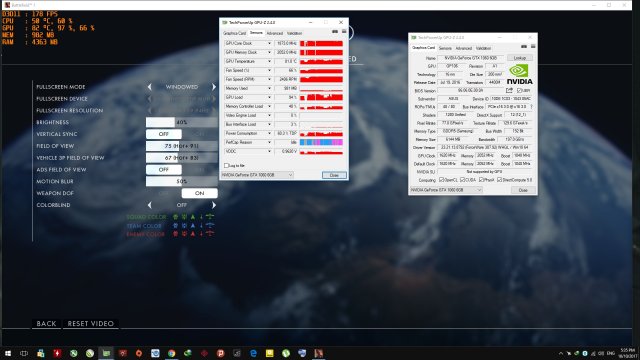This screenshot has width=640, height=360.
Task: Open Memory Used sensor dropdown arrow
Action: [x=269, y=88]
